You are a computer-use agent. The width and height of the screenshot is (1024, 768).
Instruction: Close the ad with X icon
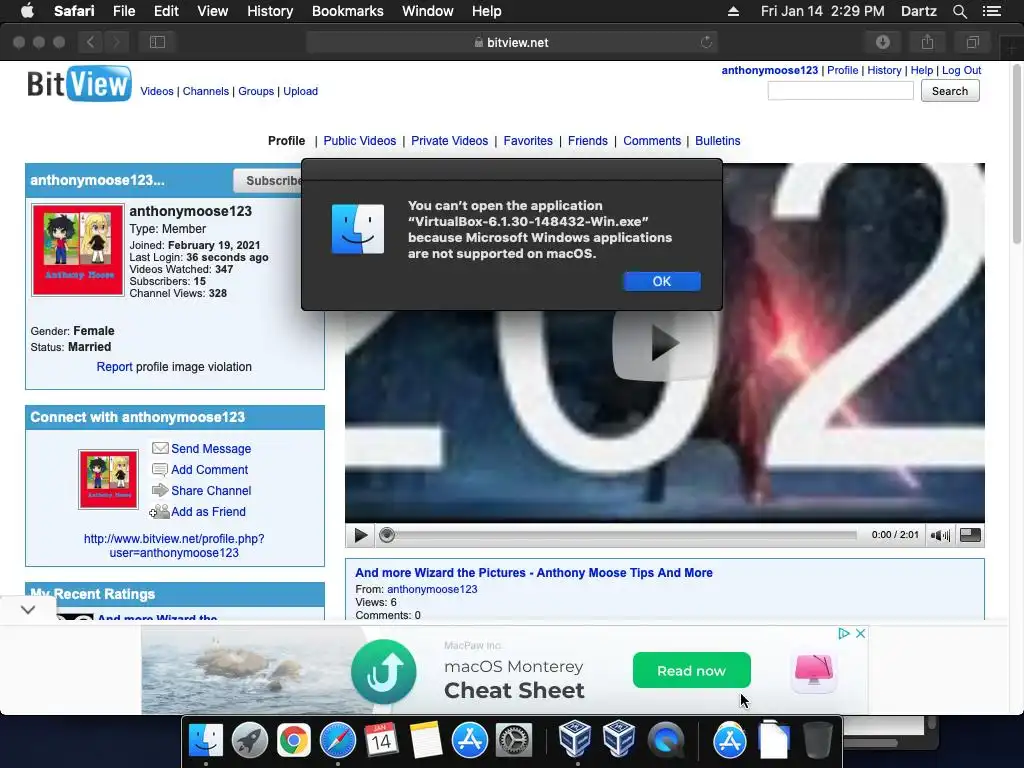[x=861, y=633]
